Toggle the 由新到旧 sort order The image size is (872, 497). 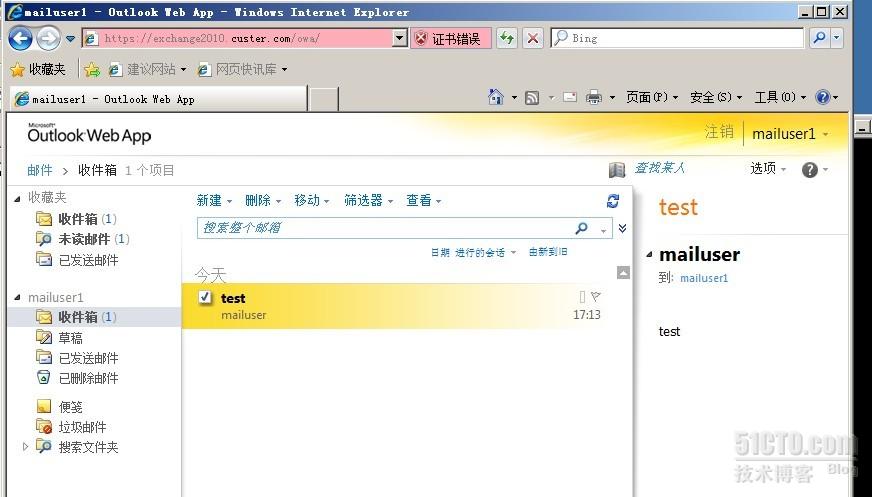[x=548, y=252]
